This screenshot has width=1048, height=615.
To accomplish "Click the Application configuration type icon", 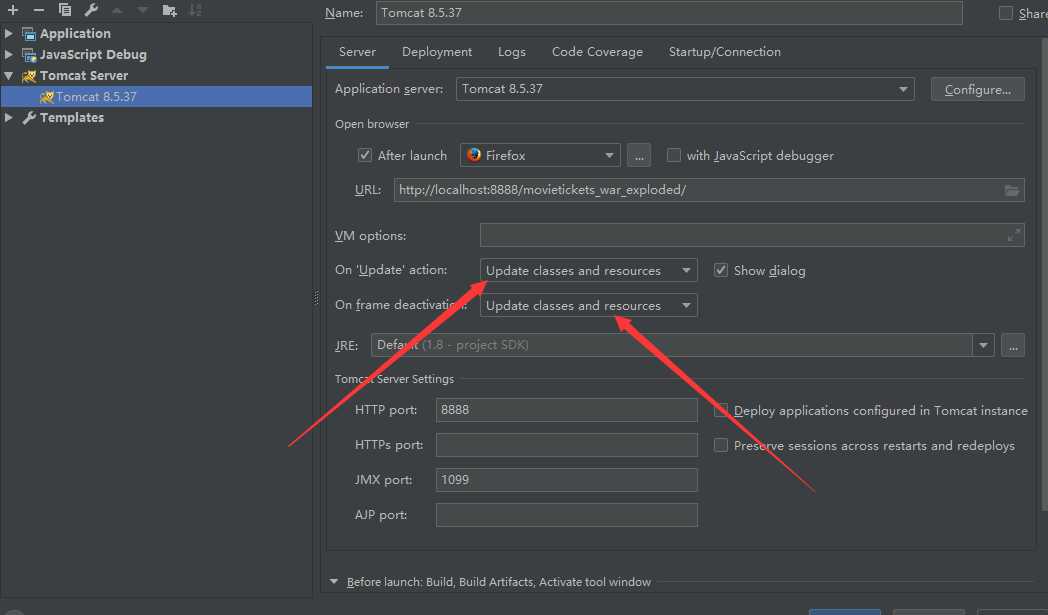I will click(x=29, y=33).
